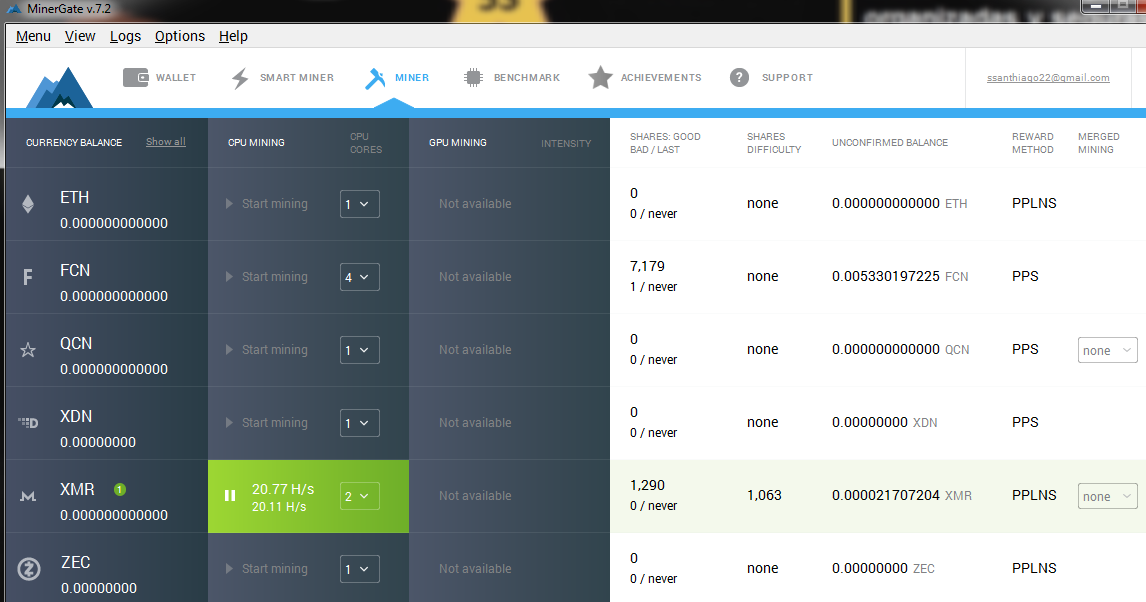Click the Unconfirmed Balance column header
The image size is (1146, 602).
(x=889, y=142)
